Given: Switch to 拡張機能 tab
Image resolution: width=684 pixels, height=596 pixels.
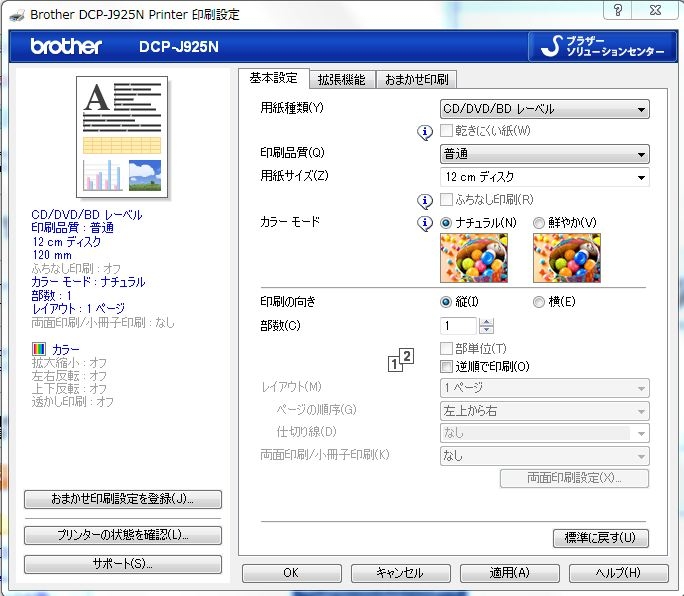Looking at the screenshot, I should [x=342, y=80].
